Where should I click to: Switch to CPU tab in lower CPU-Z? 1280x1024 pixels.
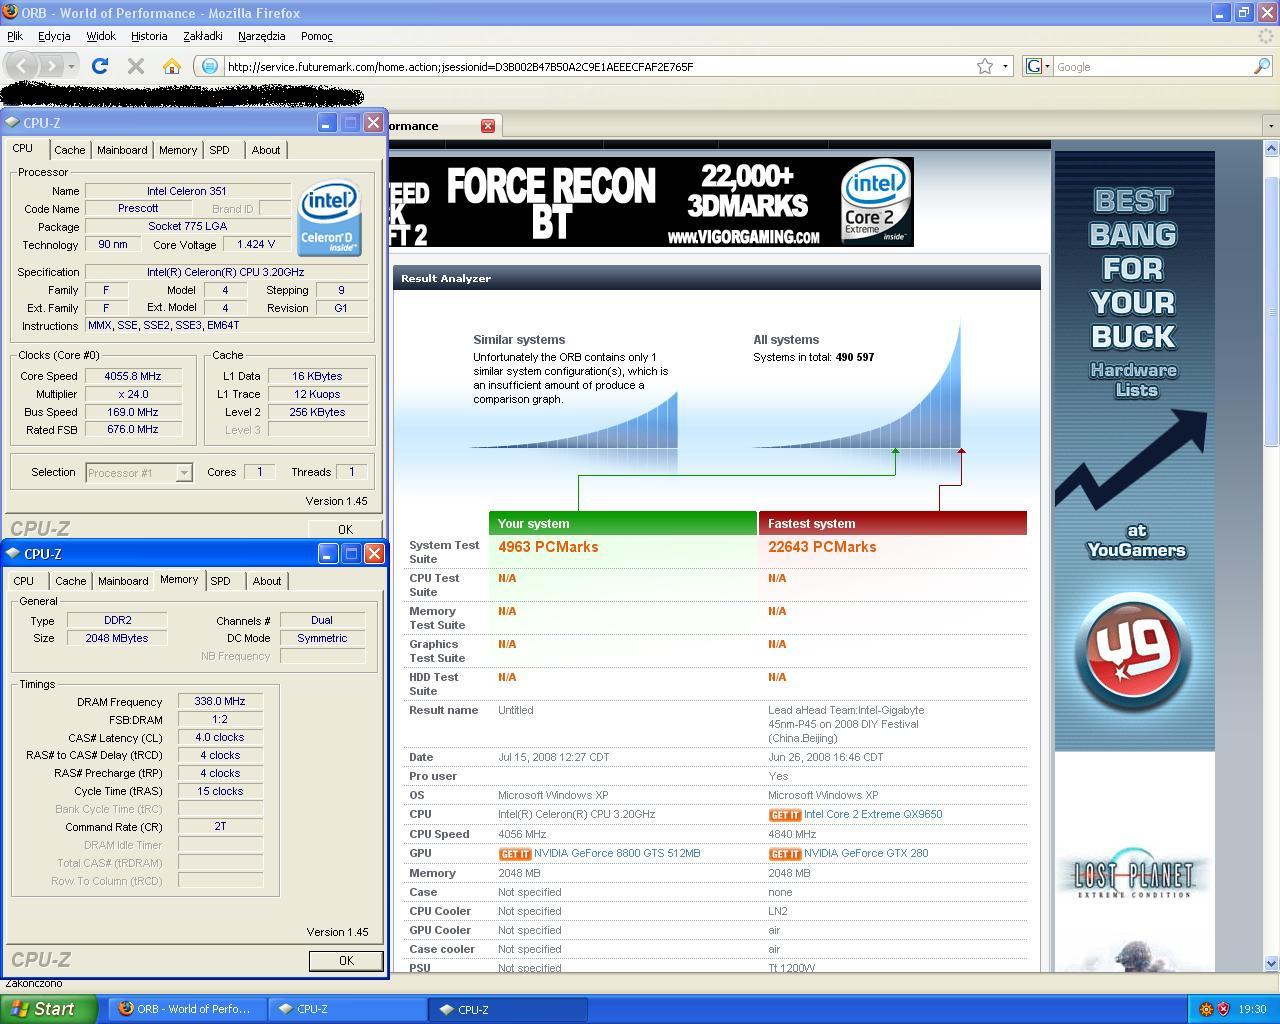pyautogui.click(x=24, y=581)
